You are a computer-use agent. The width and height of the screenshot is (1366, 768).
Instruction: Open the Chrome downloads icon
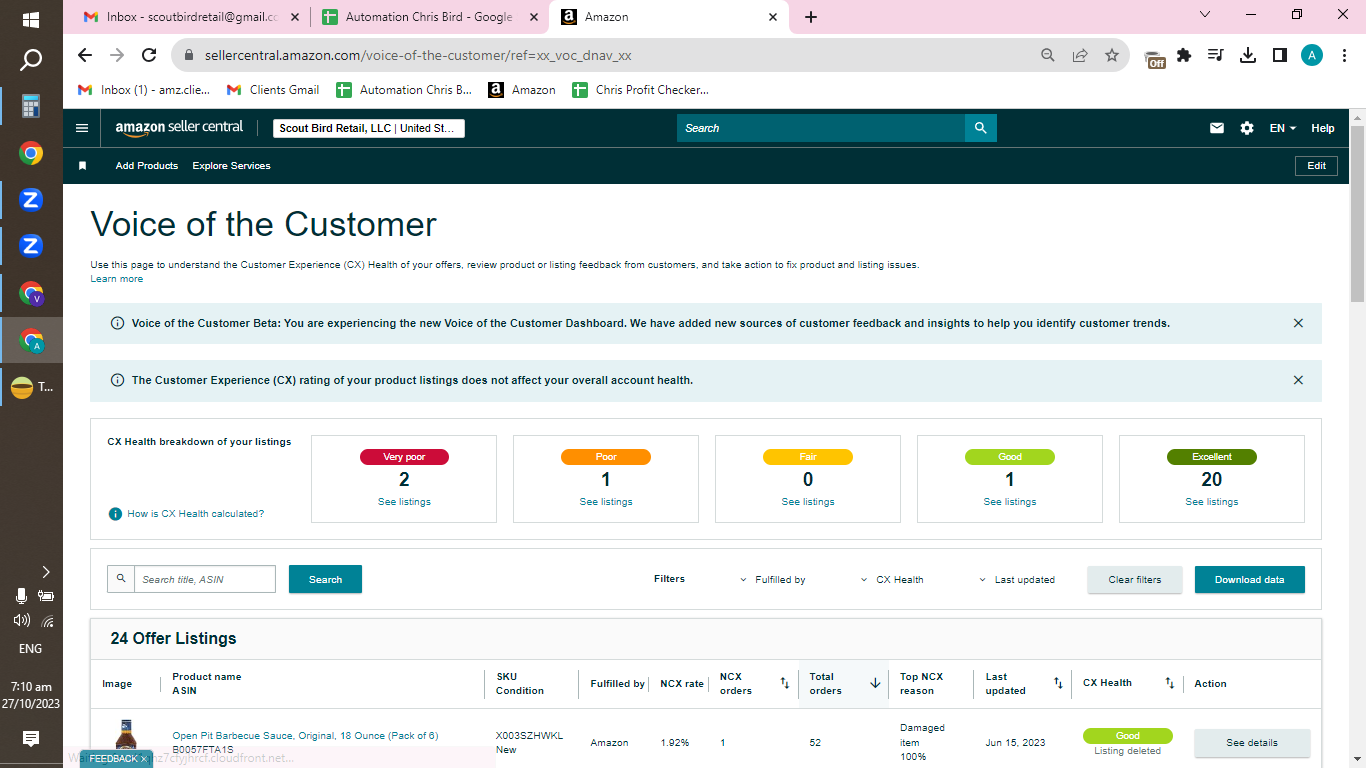[1247, 55]
